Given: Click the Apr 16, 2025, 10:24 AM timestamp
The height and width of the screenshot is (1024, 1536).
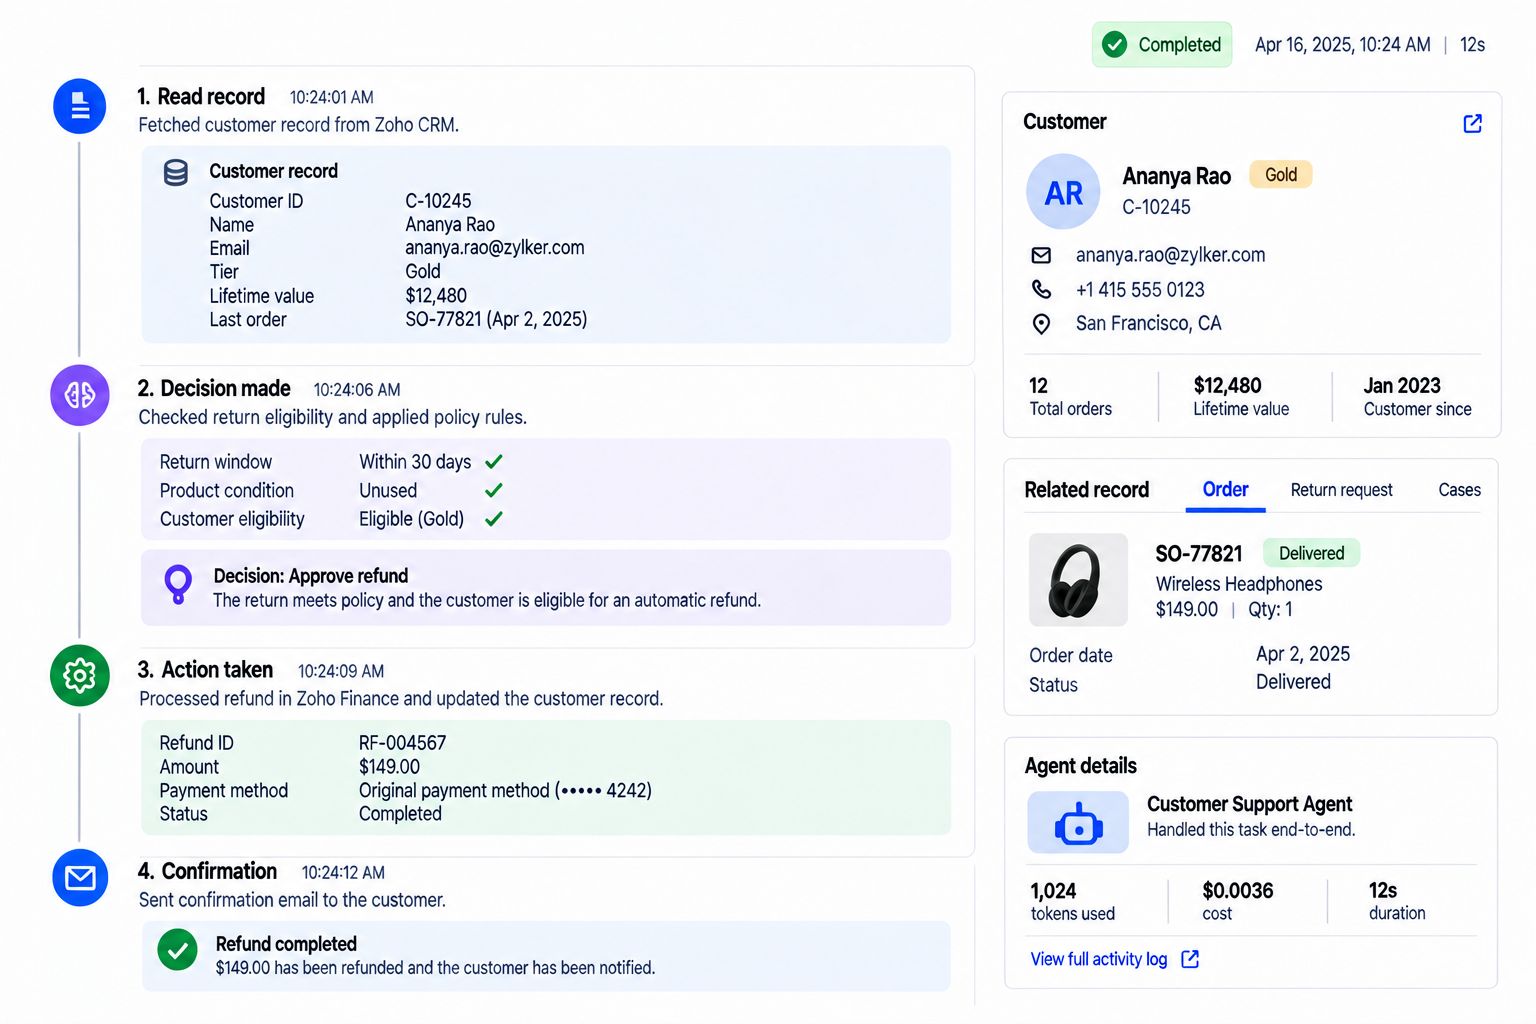Looking at the screenshot, I should tap(1342, 45).
